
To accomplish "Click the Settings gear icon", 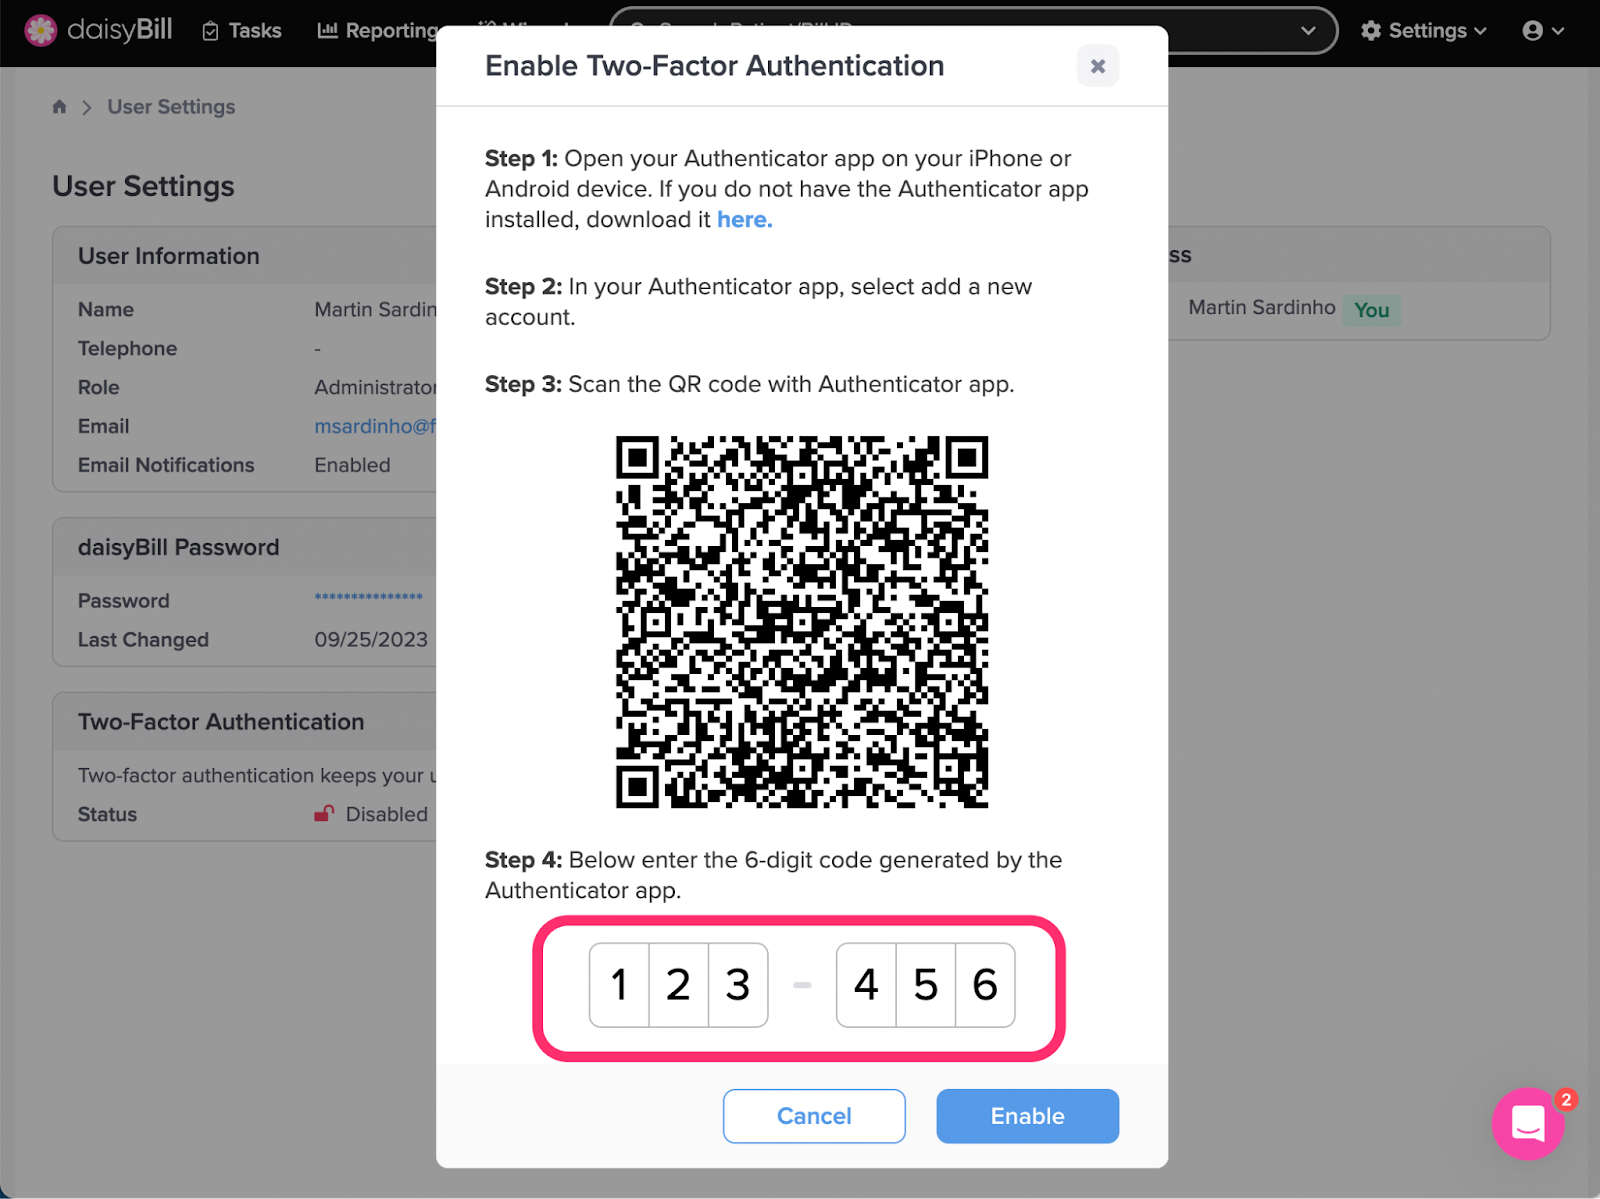I will click(x=1371, y=31).
